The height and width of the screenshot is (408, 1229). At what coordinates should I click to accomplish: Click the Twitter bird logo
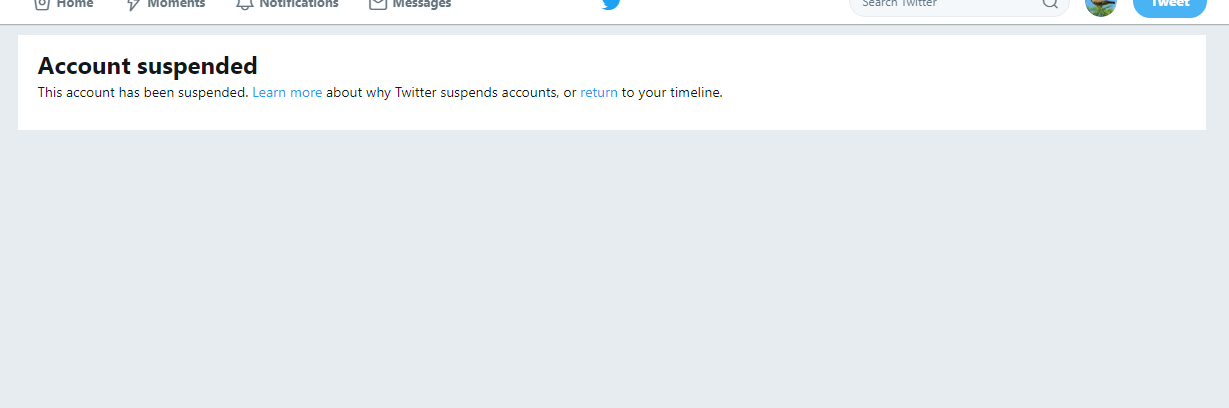coord(611,4)
